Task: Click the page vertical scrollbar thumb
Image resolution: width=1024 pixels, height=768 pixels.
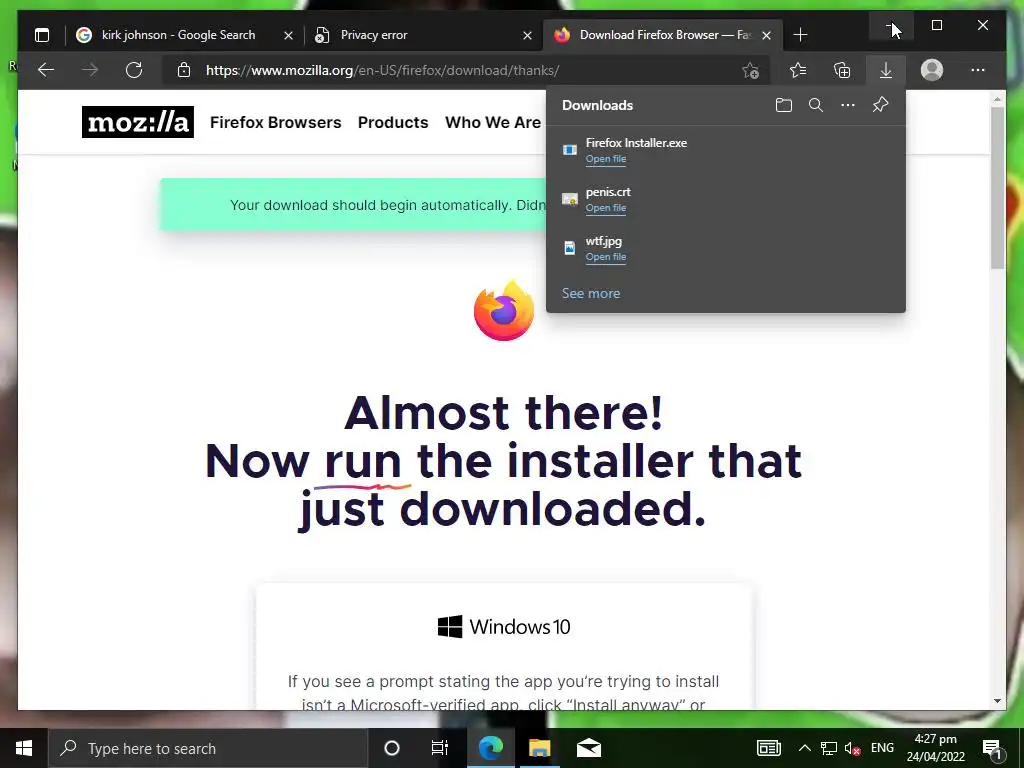Action: click(997, 188)
